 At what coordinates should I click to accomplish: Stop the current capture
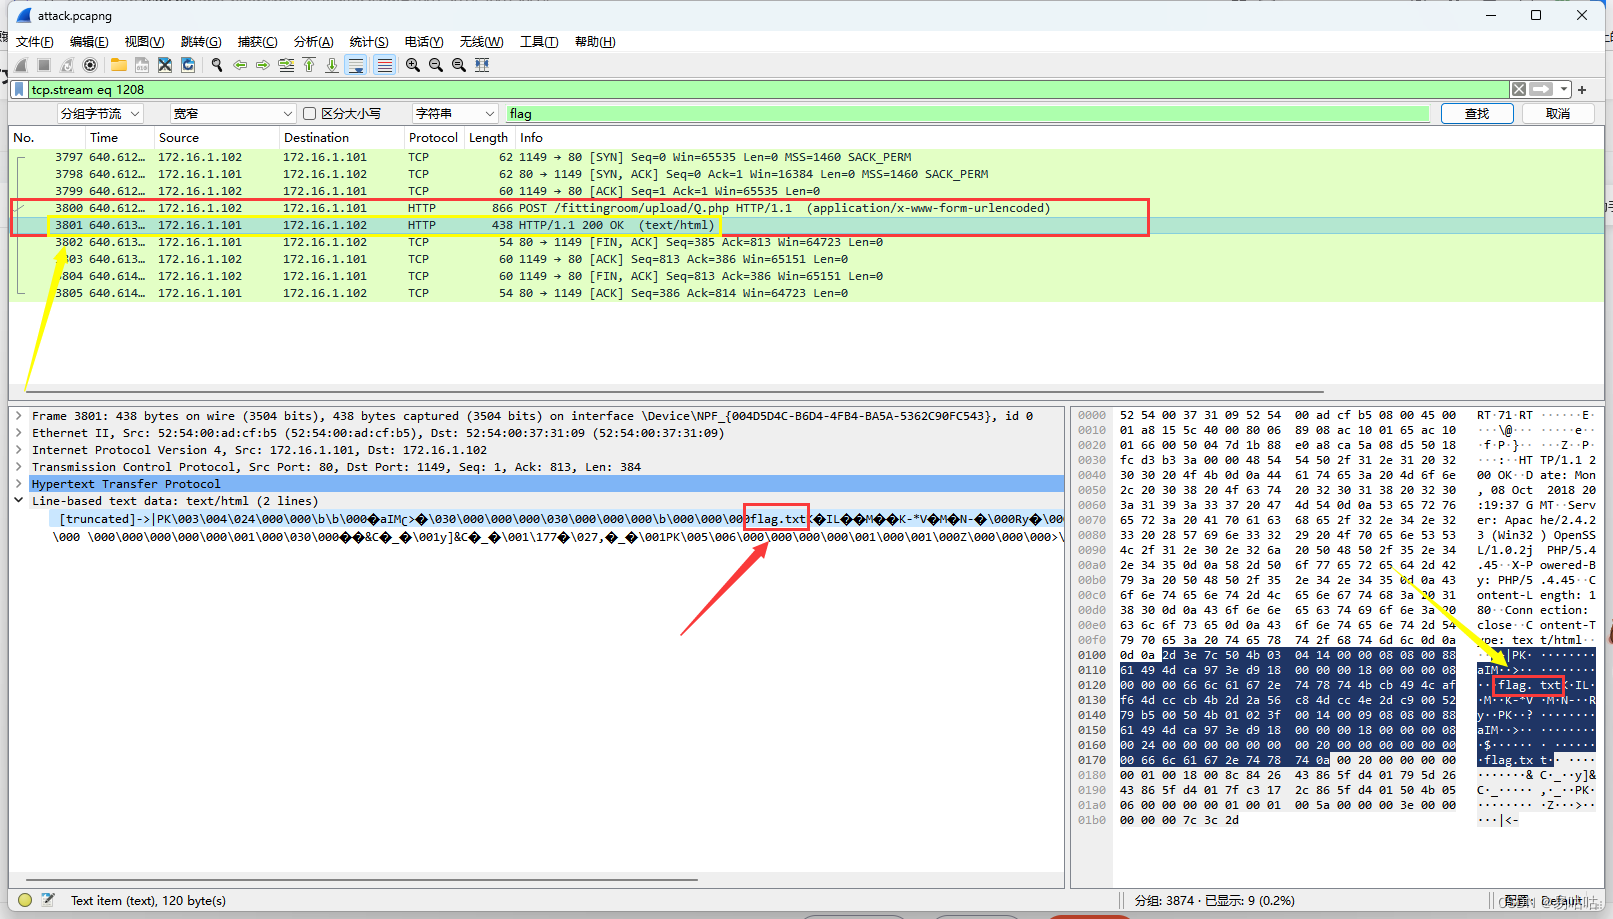point(44,64)
